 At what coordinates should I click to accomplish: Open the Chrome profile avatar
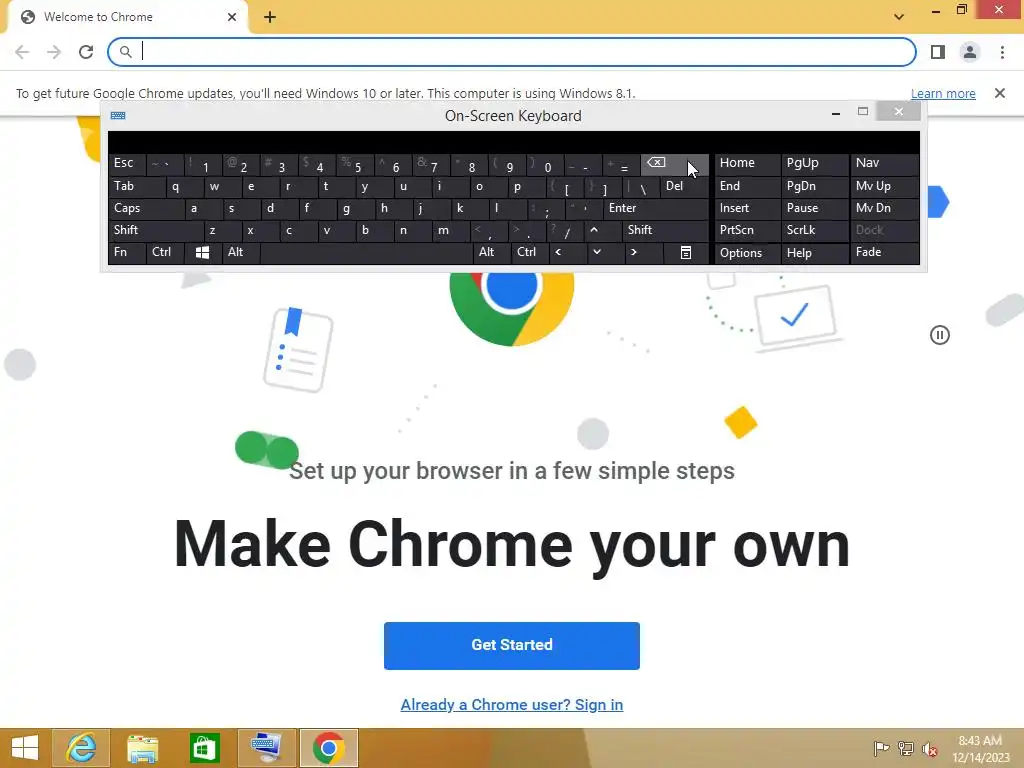(x=970, y=52)
